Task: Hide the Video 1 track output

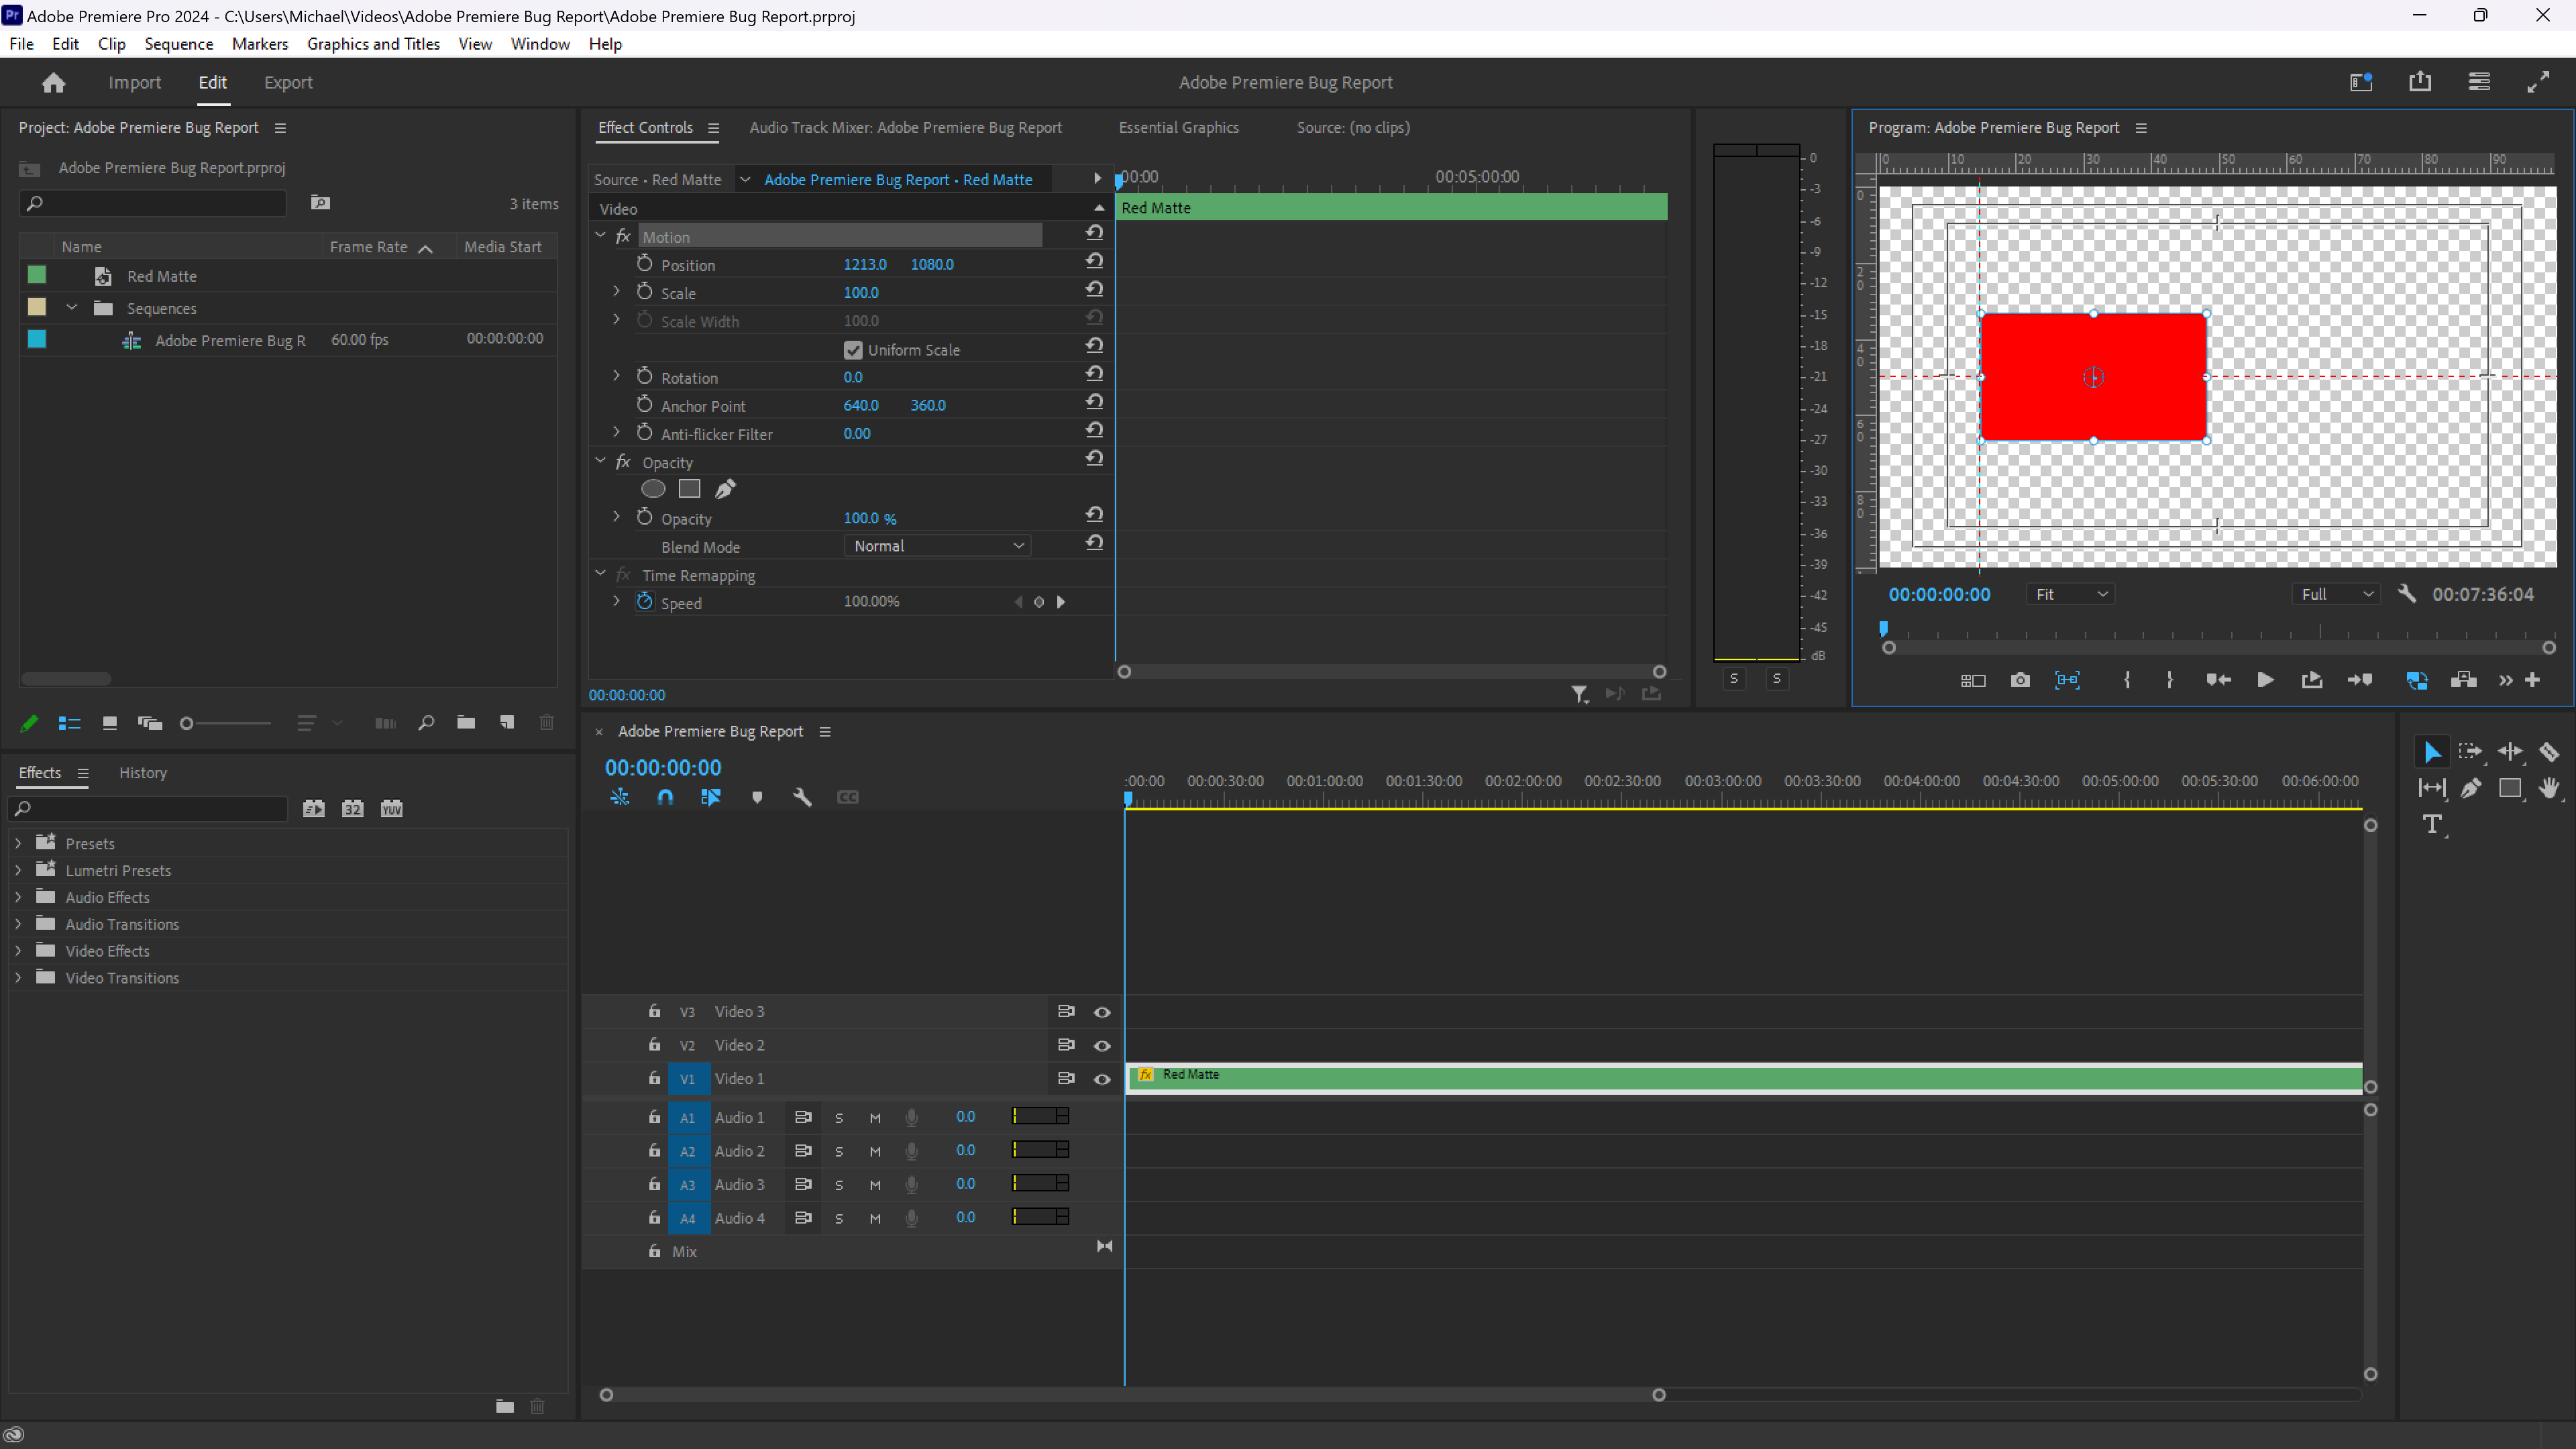Action: [1102, 1079]
